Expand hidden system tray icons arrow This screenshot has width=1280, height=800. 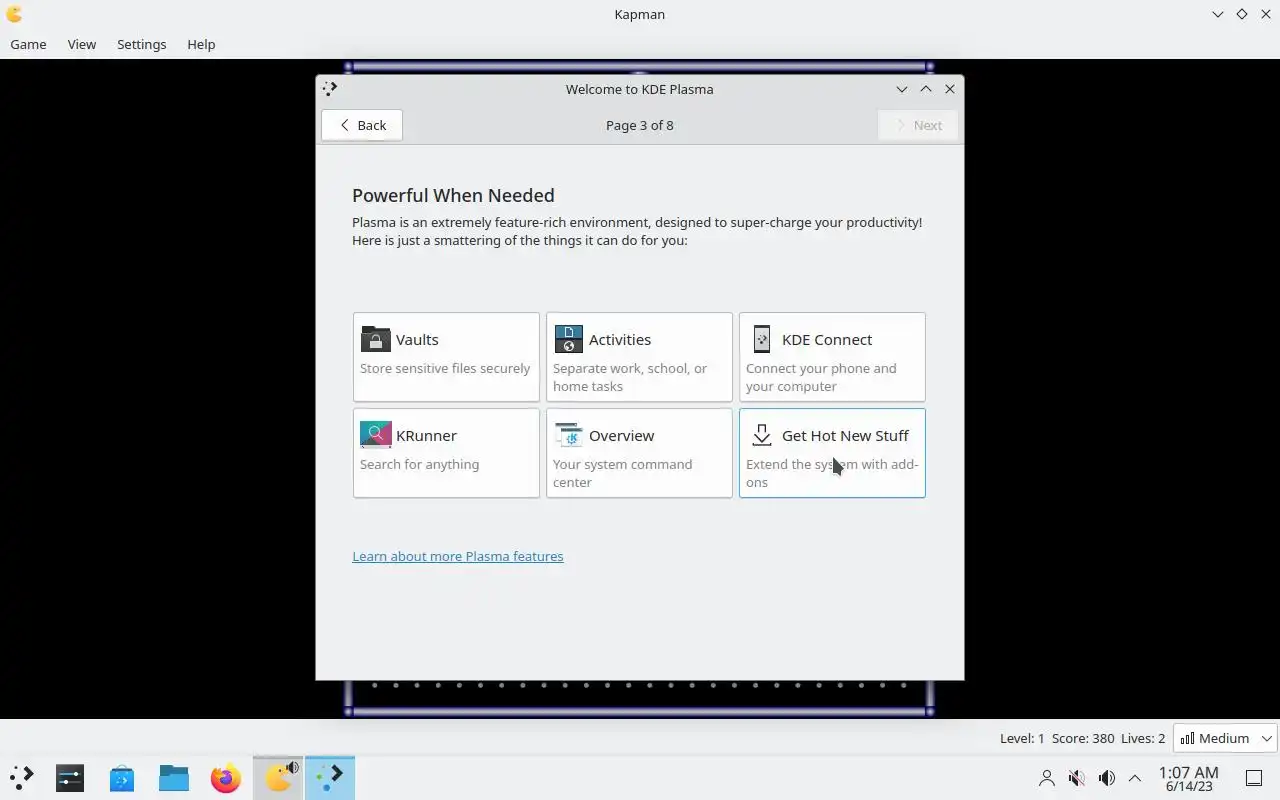pos(1135,777)
